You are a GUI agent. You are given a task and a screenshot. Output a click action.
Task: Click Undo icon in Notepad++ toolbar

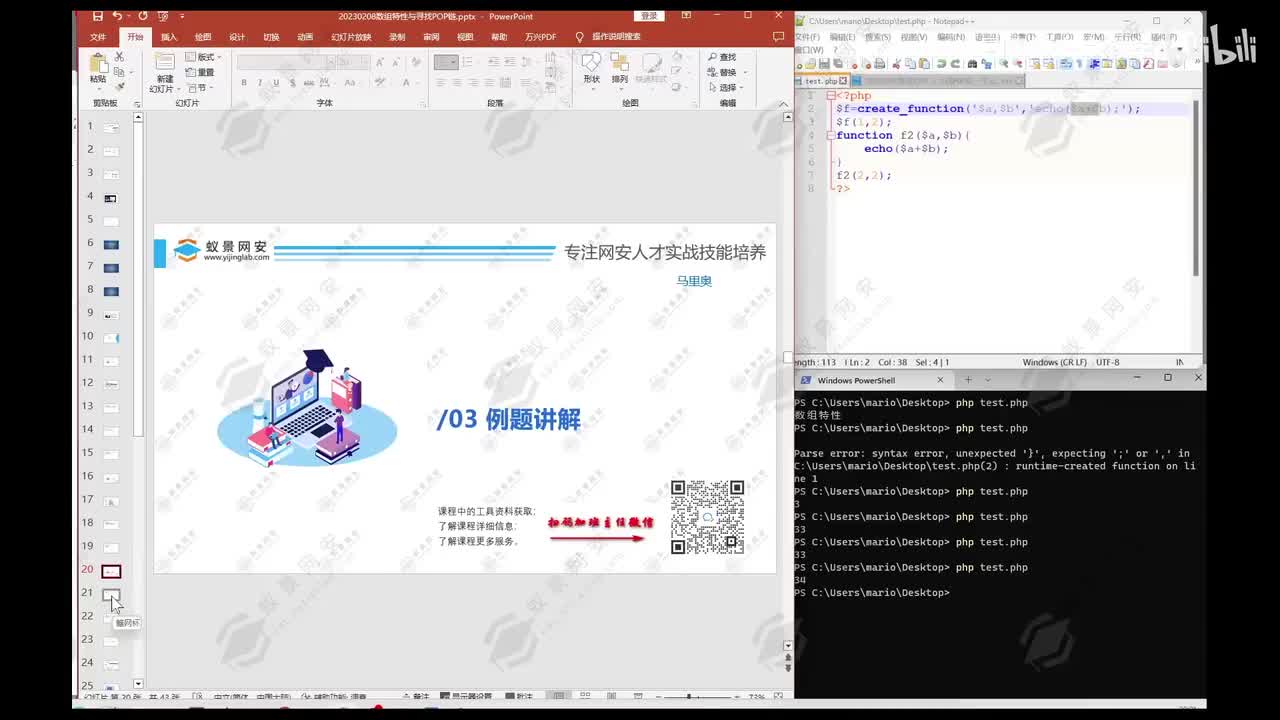pyautogui.click(x=941, y=64)
